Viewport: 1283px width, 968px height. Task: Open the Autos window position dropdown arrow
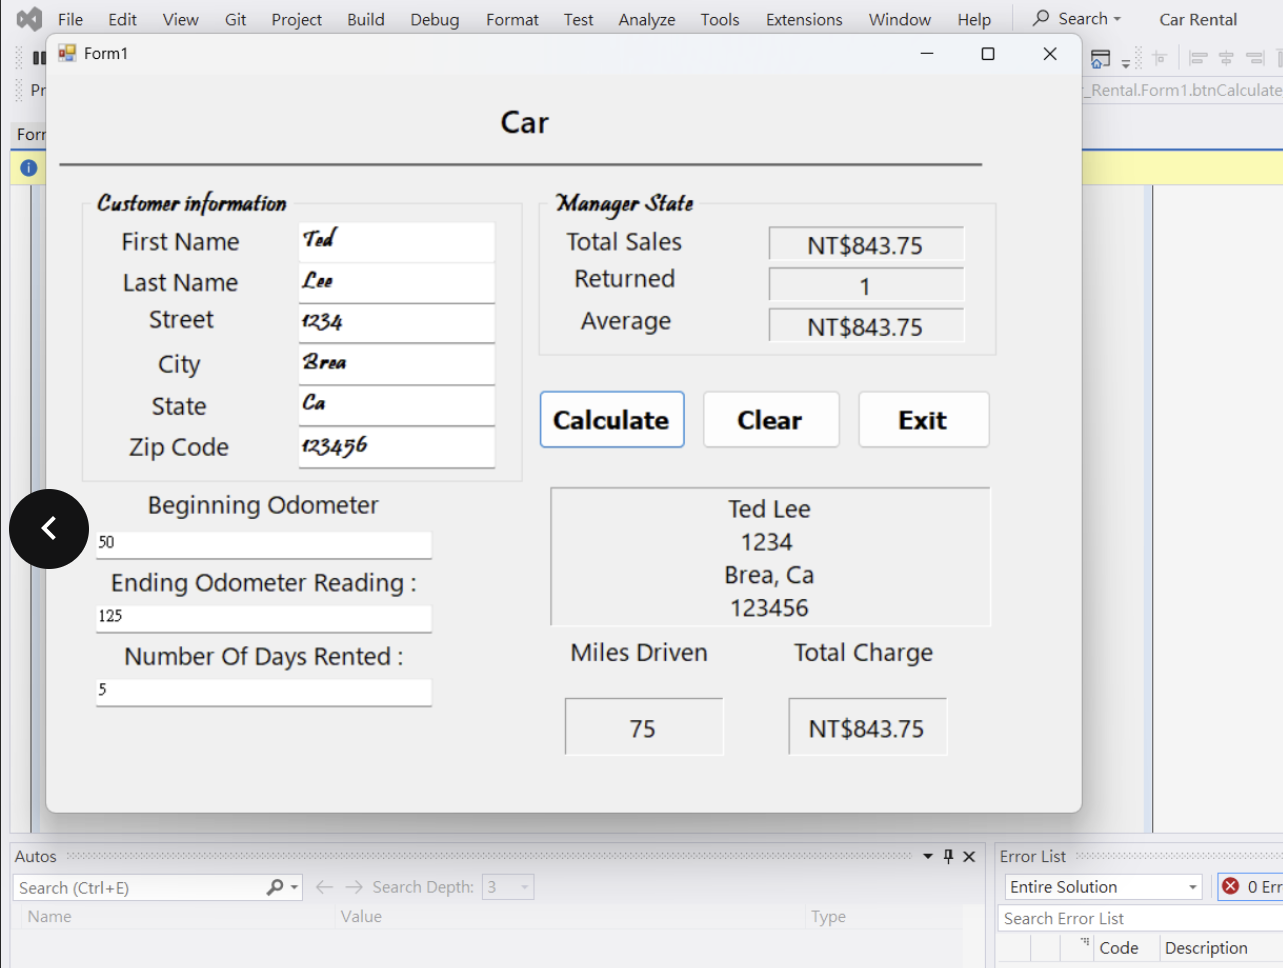point(928,856)
